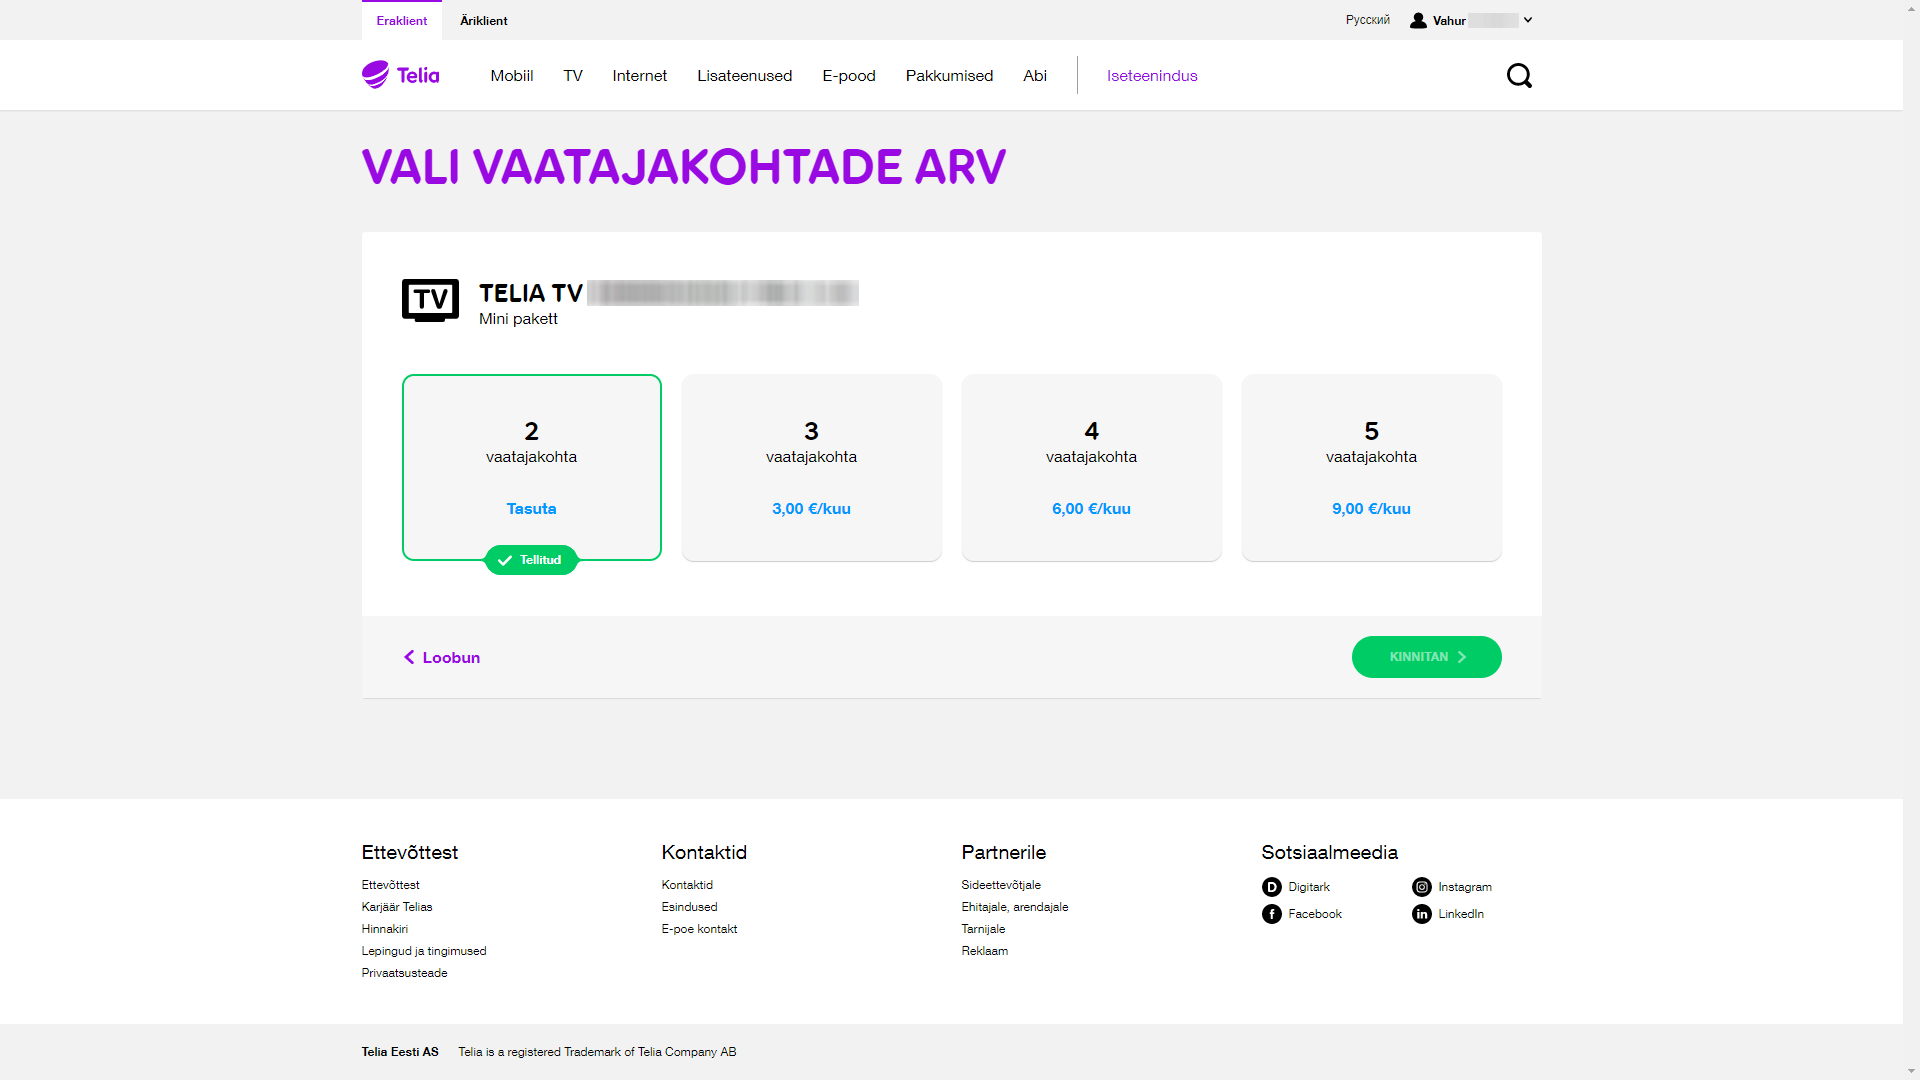Click the 3,00 €/kuu price
This screenshot has width=1920, height=1080.
coord(811,509)
